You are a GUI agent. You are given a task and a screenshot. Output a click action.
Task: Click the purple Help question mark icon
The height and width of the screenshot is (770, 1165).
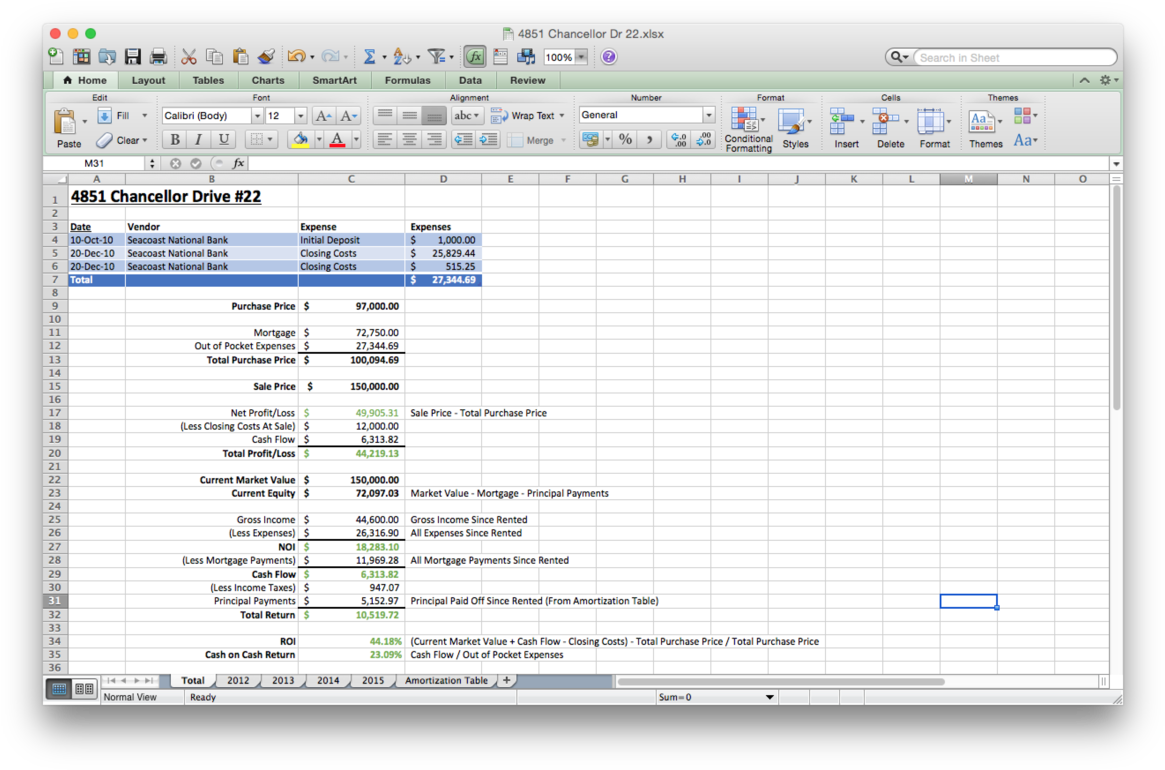tap(608, 58)
